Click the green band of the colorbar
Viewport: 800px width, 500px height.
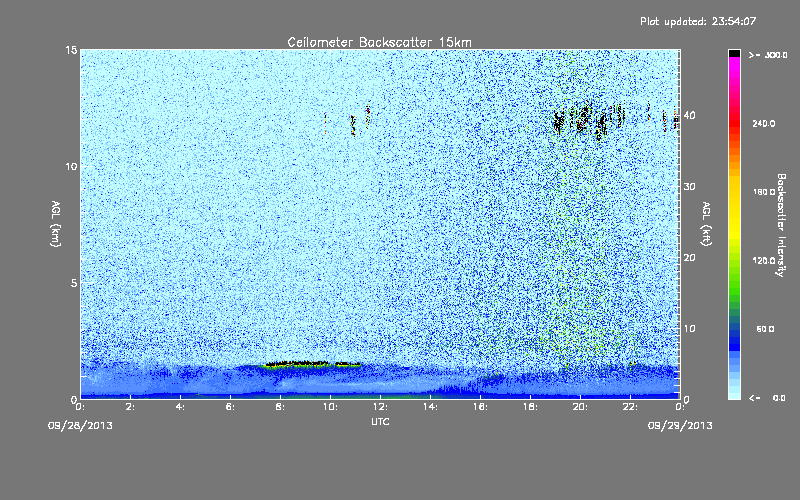point(734,286)
